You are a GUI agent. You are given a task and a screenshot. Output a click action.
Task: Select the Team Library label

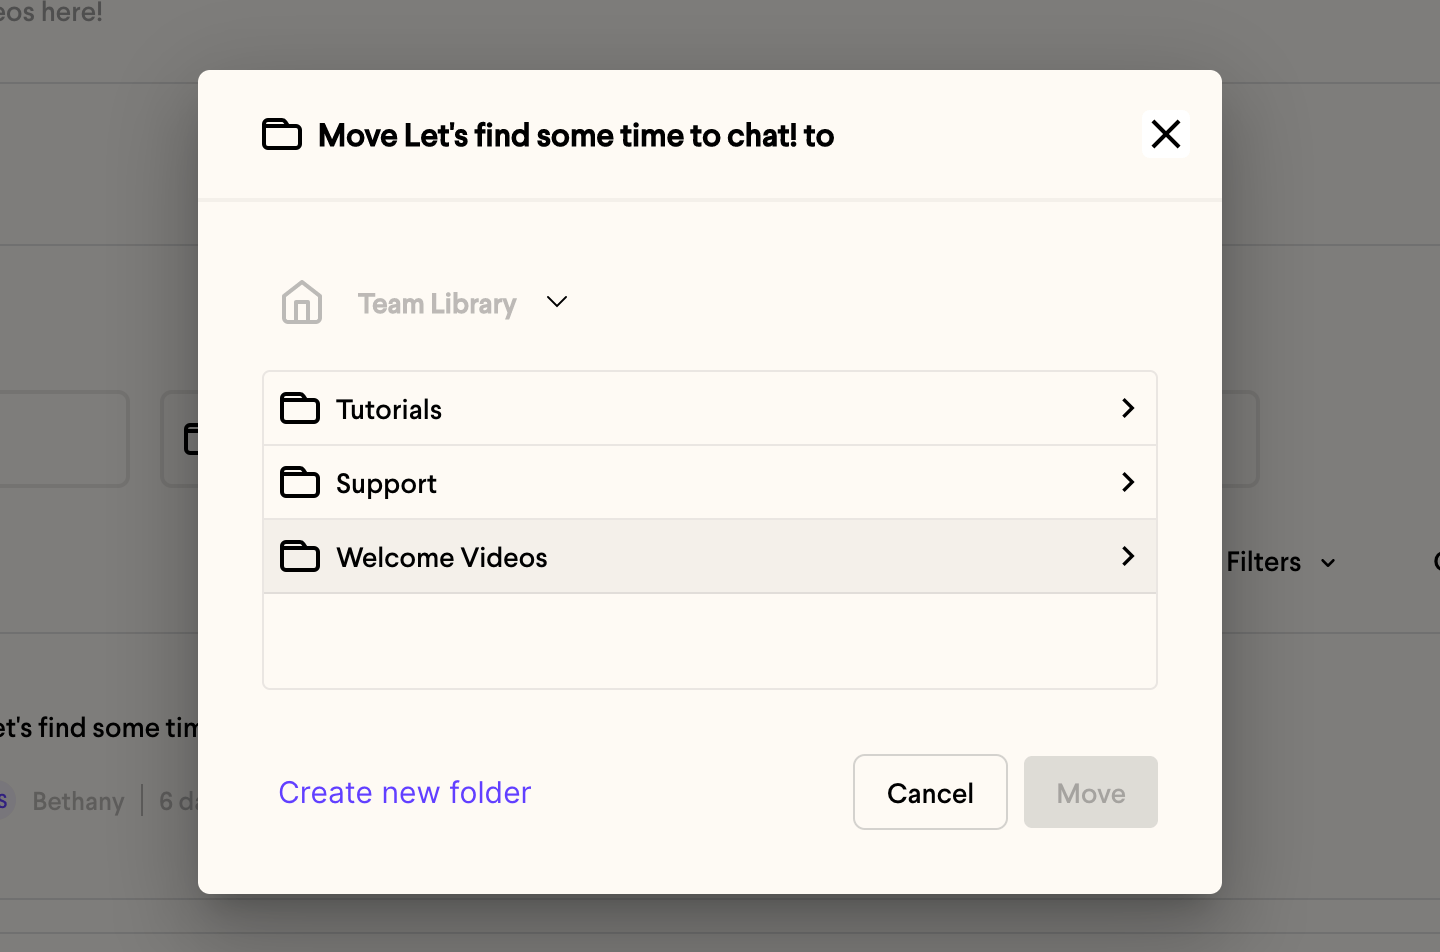(x=437, y=303)
